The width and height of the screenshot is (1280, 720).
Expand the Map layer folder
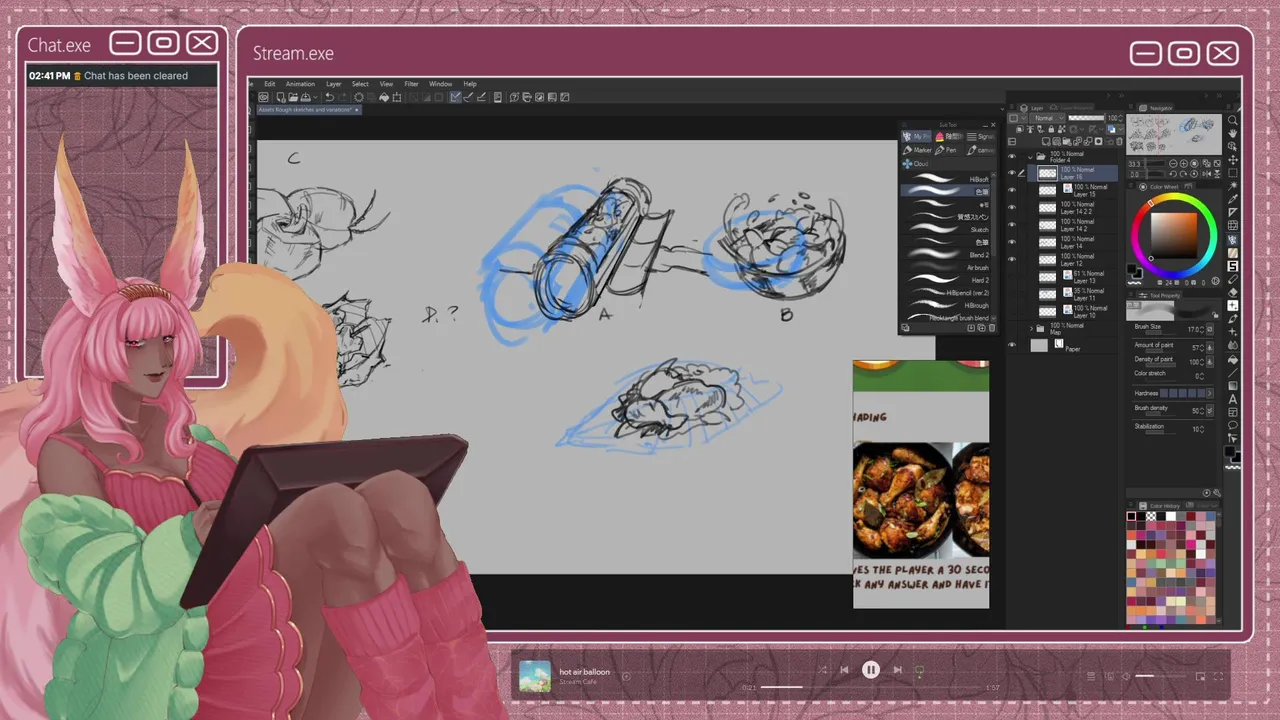pos(1031,328)
